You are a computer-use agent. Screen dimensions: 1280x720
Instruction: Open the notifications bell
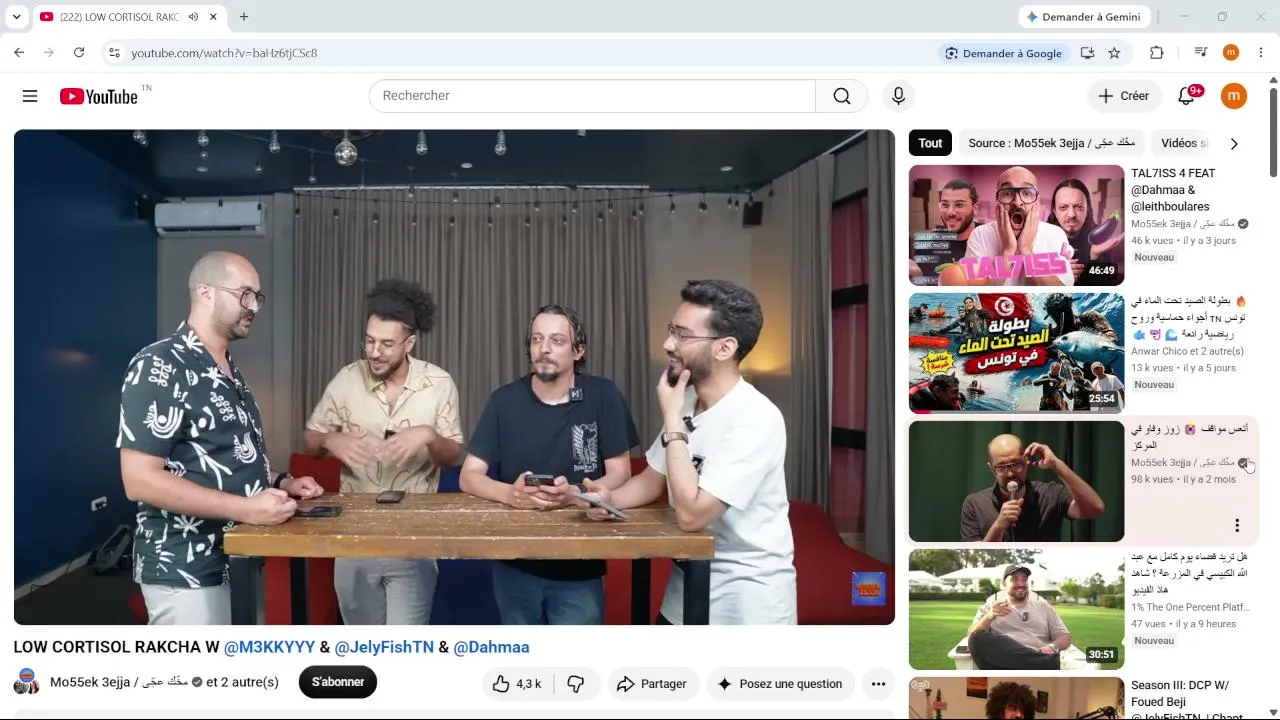coord(1187,96)
